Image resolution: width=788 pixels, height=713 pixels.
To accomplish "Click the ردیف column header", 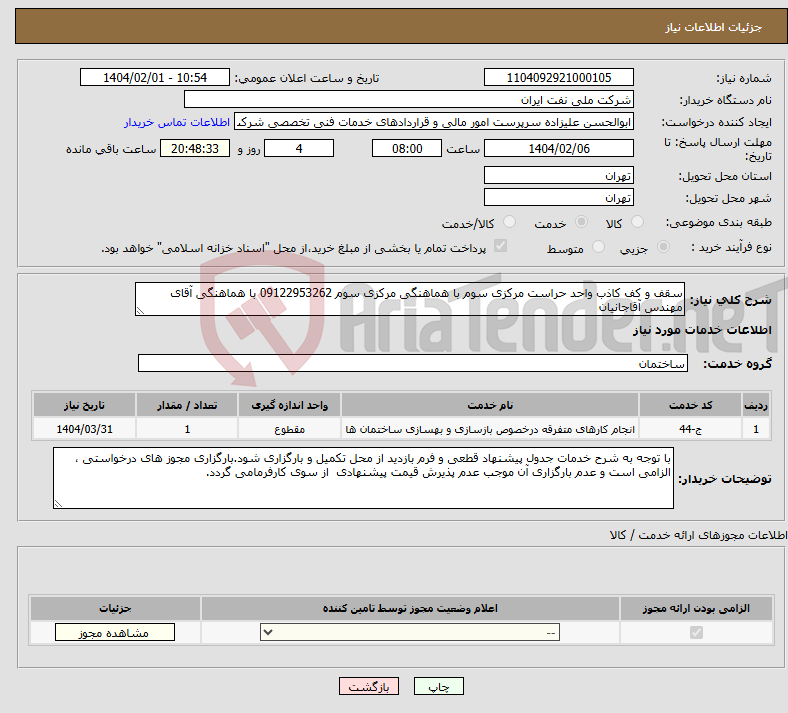I will [756, 405].
